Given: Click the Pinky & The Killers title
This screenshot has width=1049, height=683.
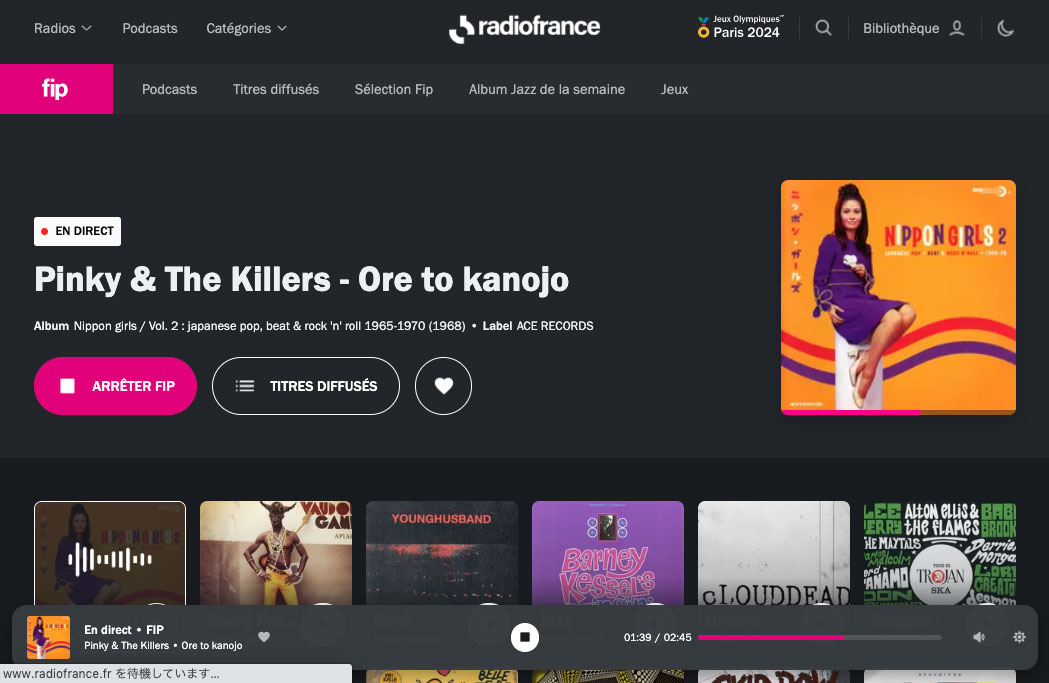Looking at the screenshot, I should click(301, 279).
